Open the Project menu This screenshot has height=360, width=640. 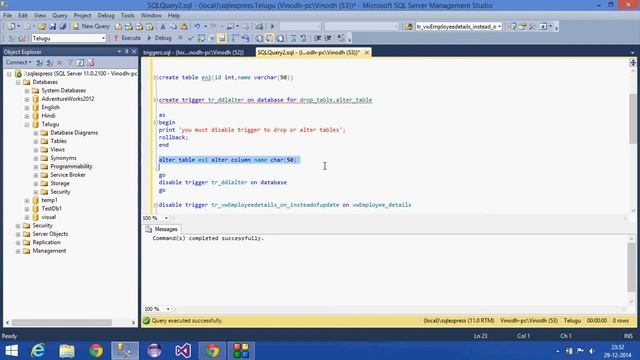point(82,16)
